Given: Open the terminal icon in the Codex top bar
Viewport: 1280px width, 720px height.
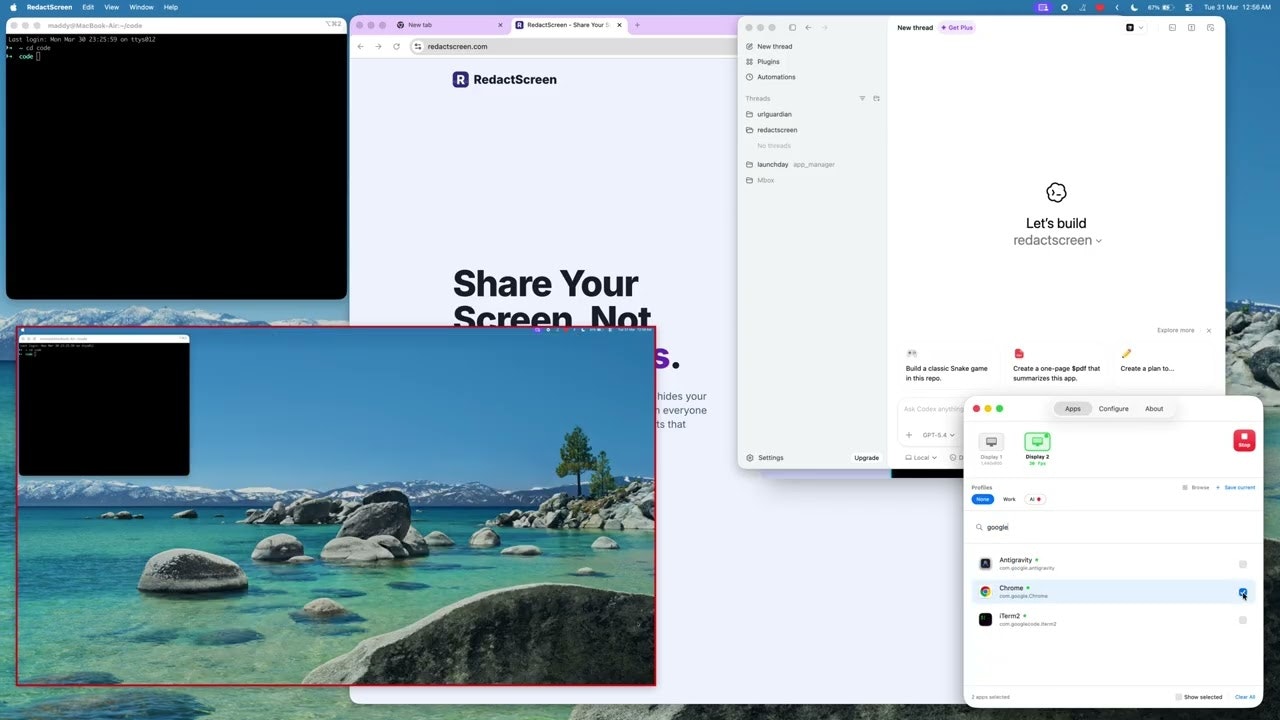Looking at the screenshot, I should 1172,28.
